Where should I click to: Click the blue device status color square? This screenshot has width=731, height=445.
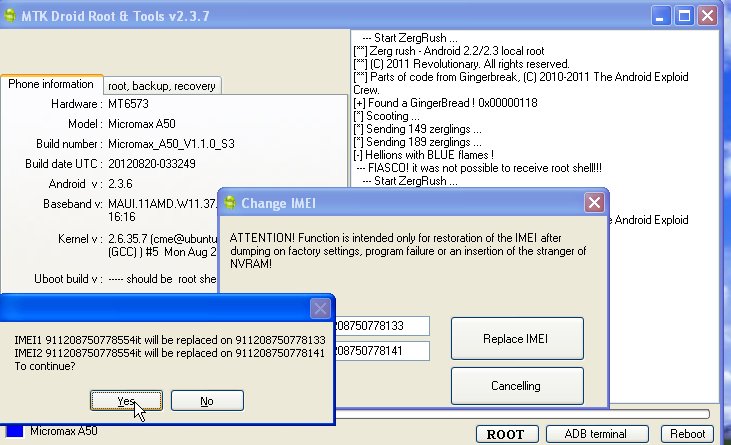click(12, 432)
